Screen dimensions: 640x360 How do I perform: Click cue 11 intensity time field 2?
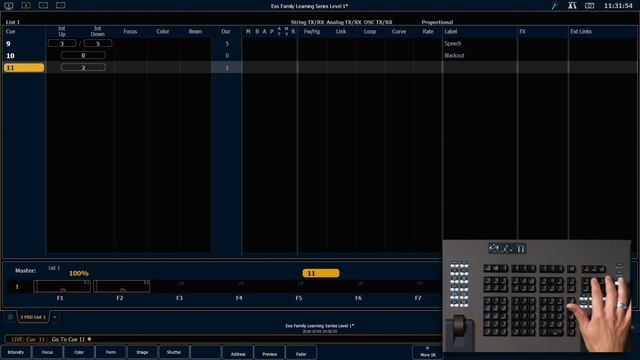click(83, 67)
